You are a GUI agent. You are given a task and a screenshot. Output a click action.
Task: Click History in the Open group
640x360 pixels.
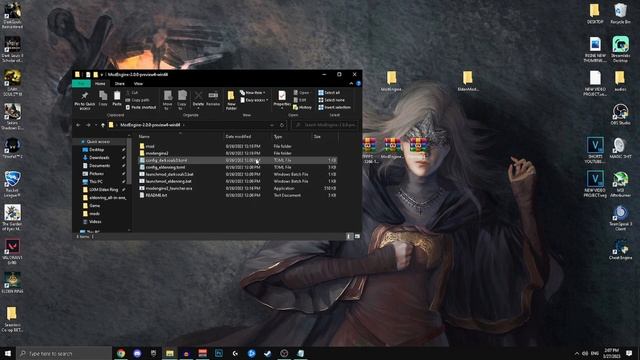click(x=302, y=107)
